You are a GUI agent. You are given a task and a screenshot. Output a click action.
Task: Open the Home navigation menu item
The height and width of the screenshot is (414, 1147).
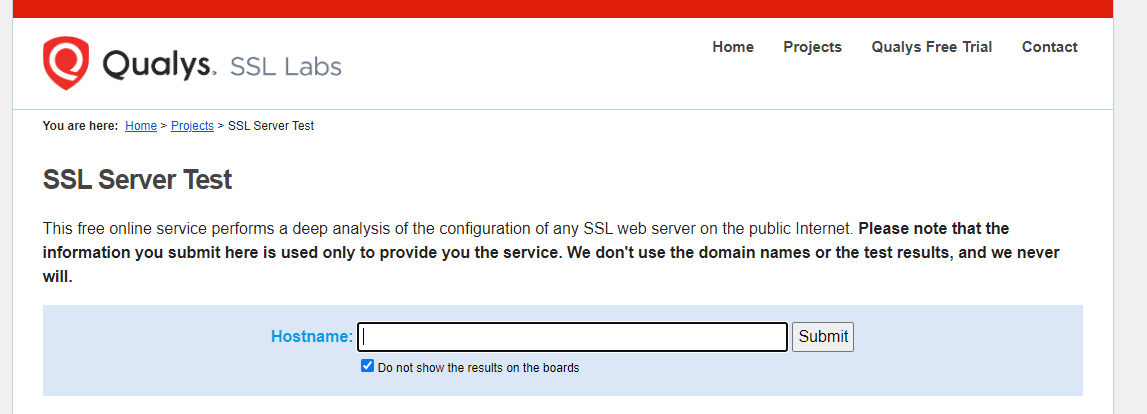click(732, 47)
